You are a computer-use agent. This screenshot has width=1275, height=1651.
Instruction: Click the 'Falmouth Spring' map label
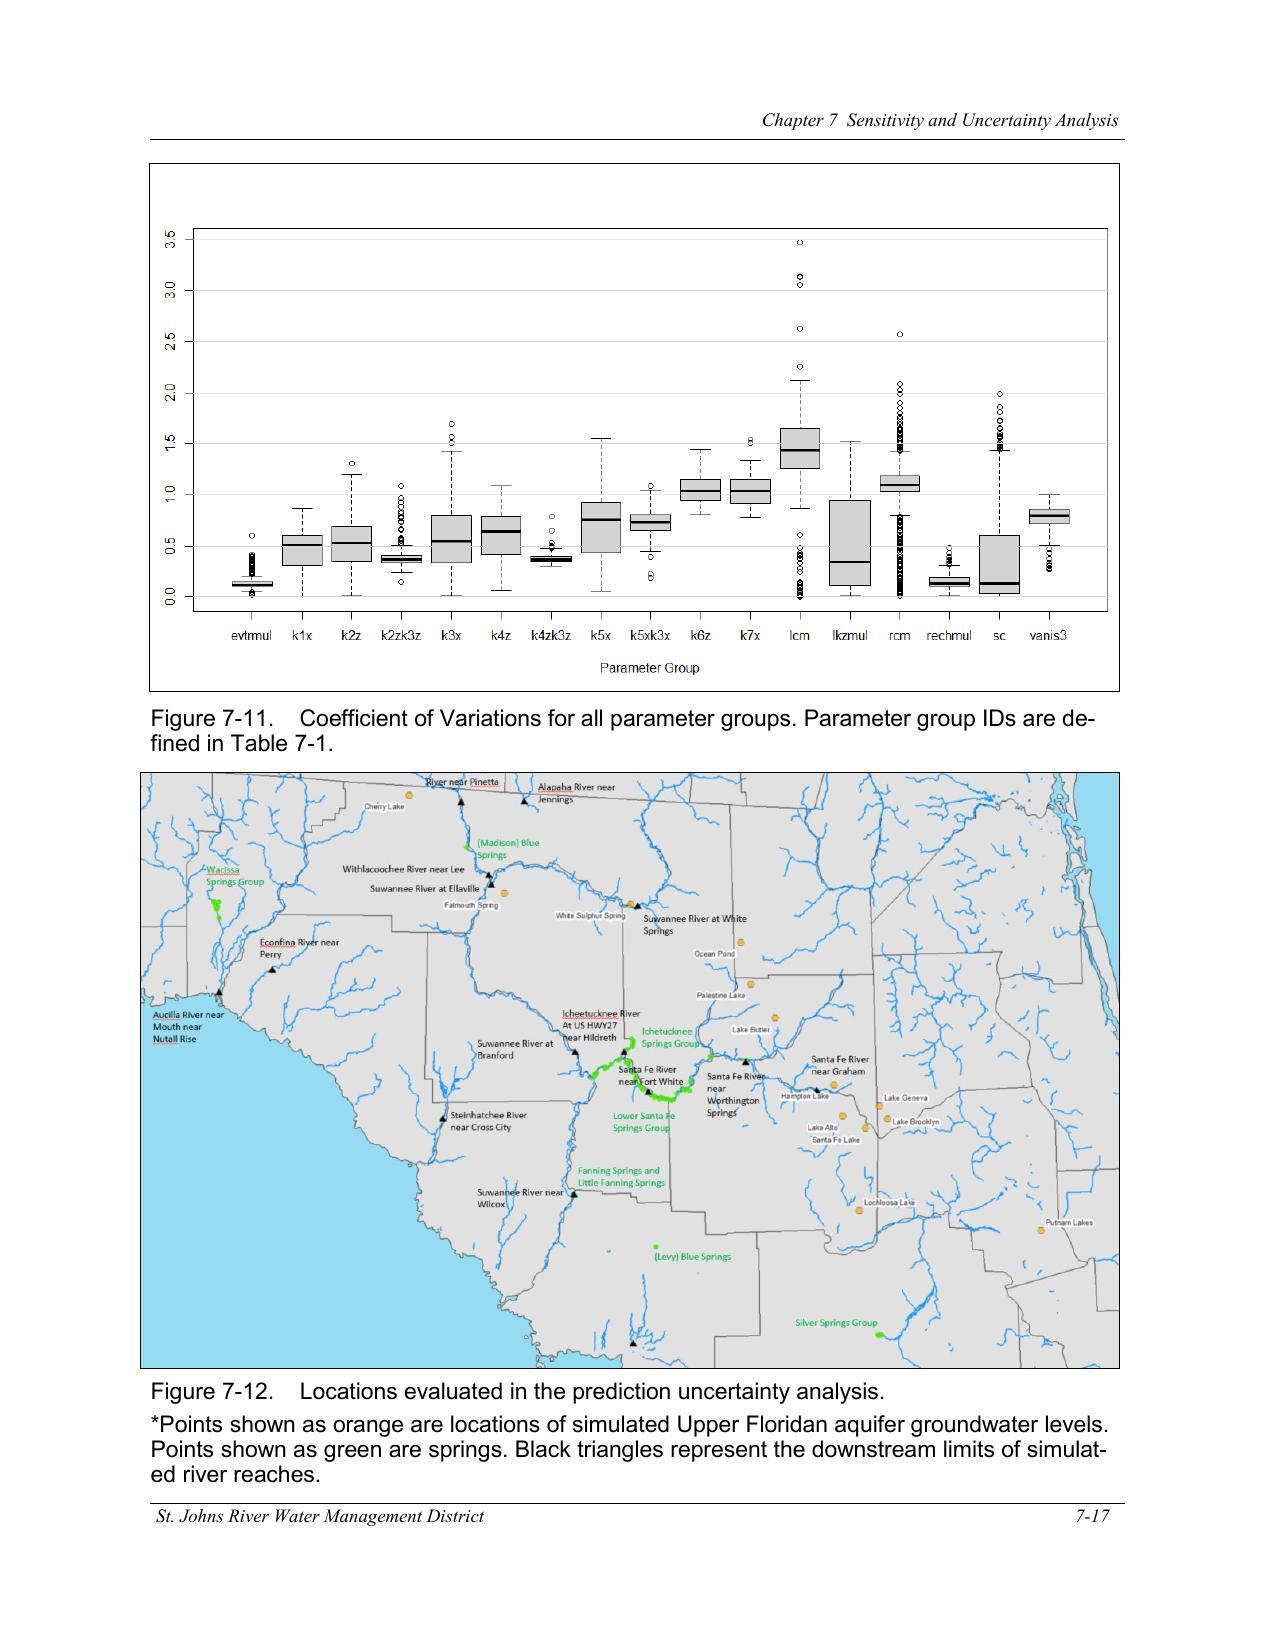point(471,905)
